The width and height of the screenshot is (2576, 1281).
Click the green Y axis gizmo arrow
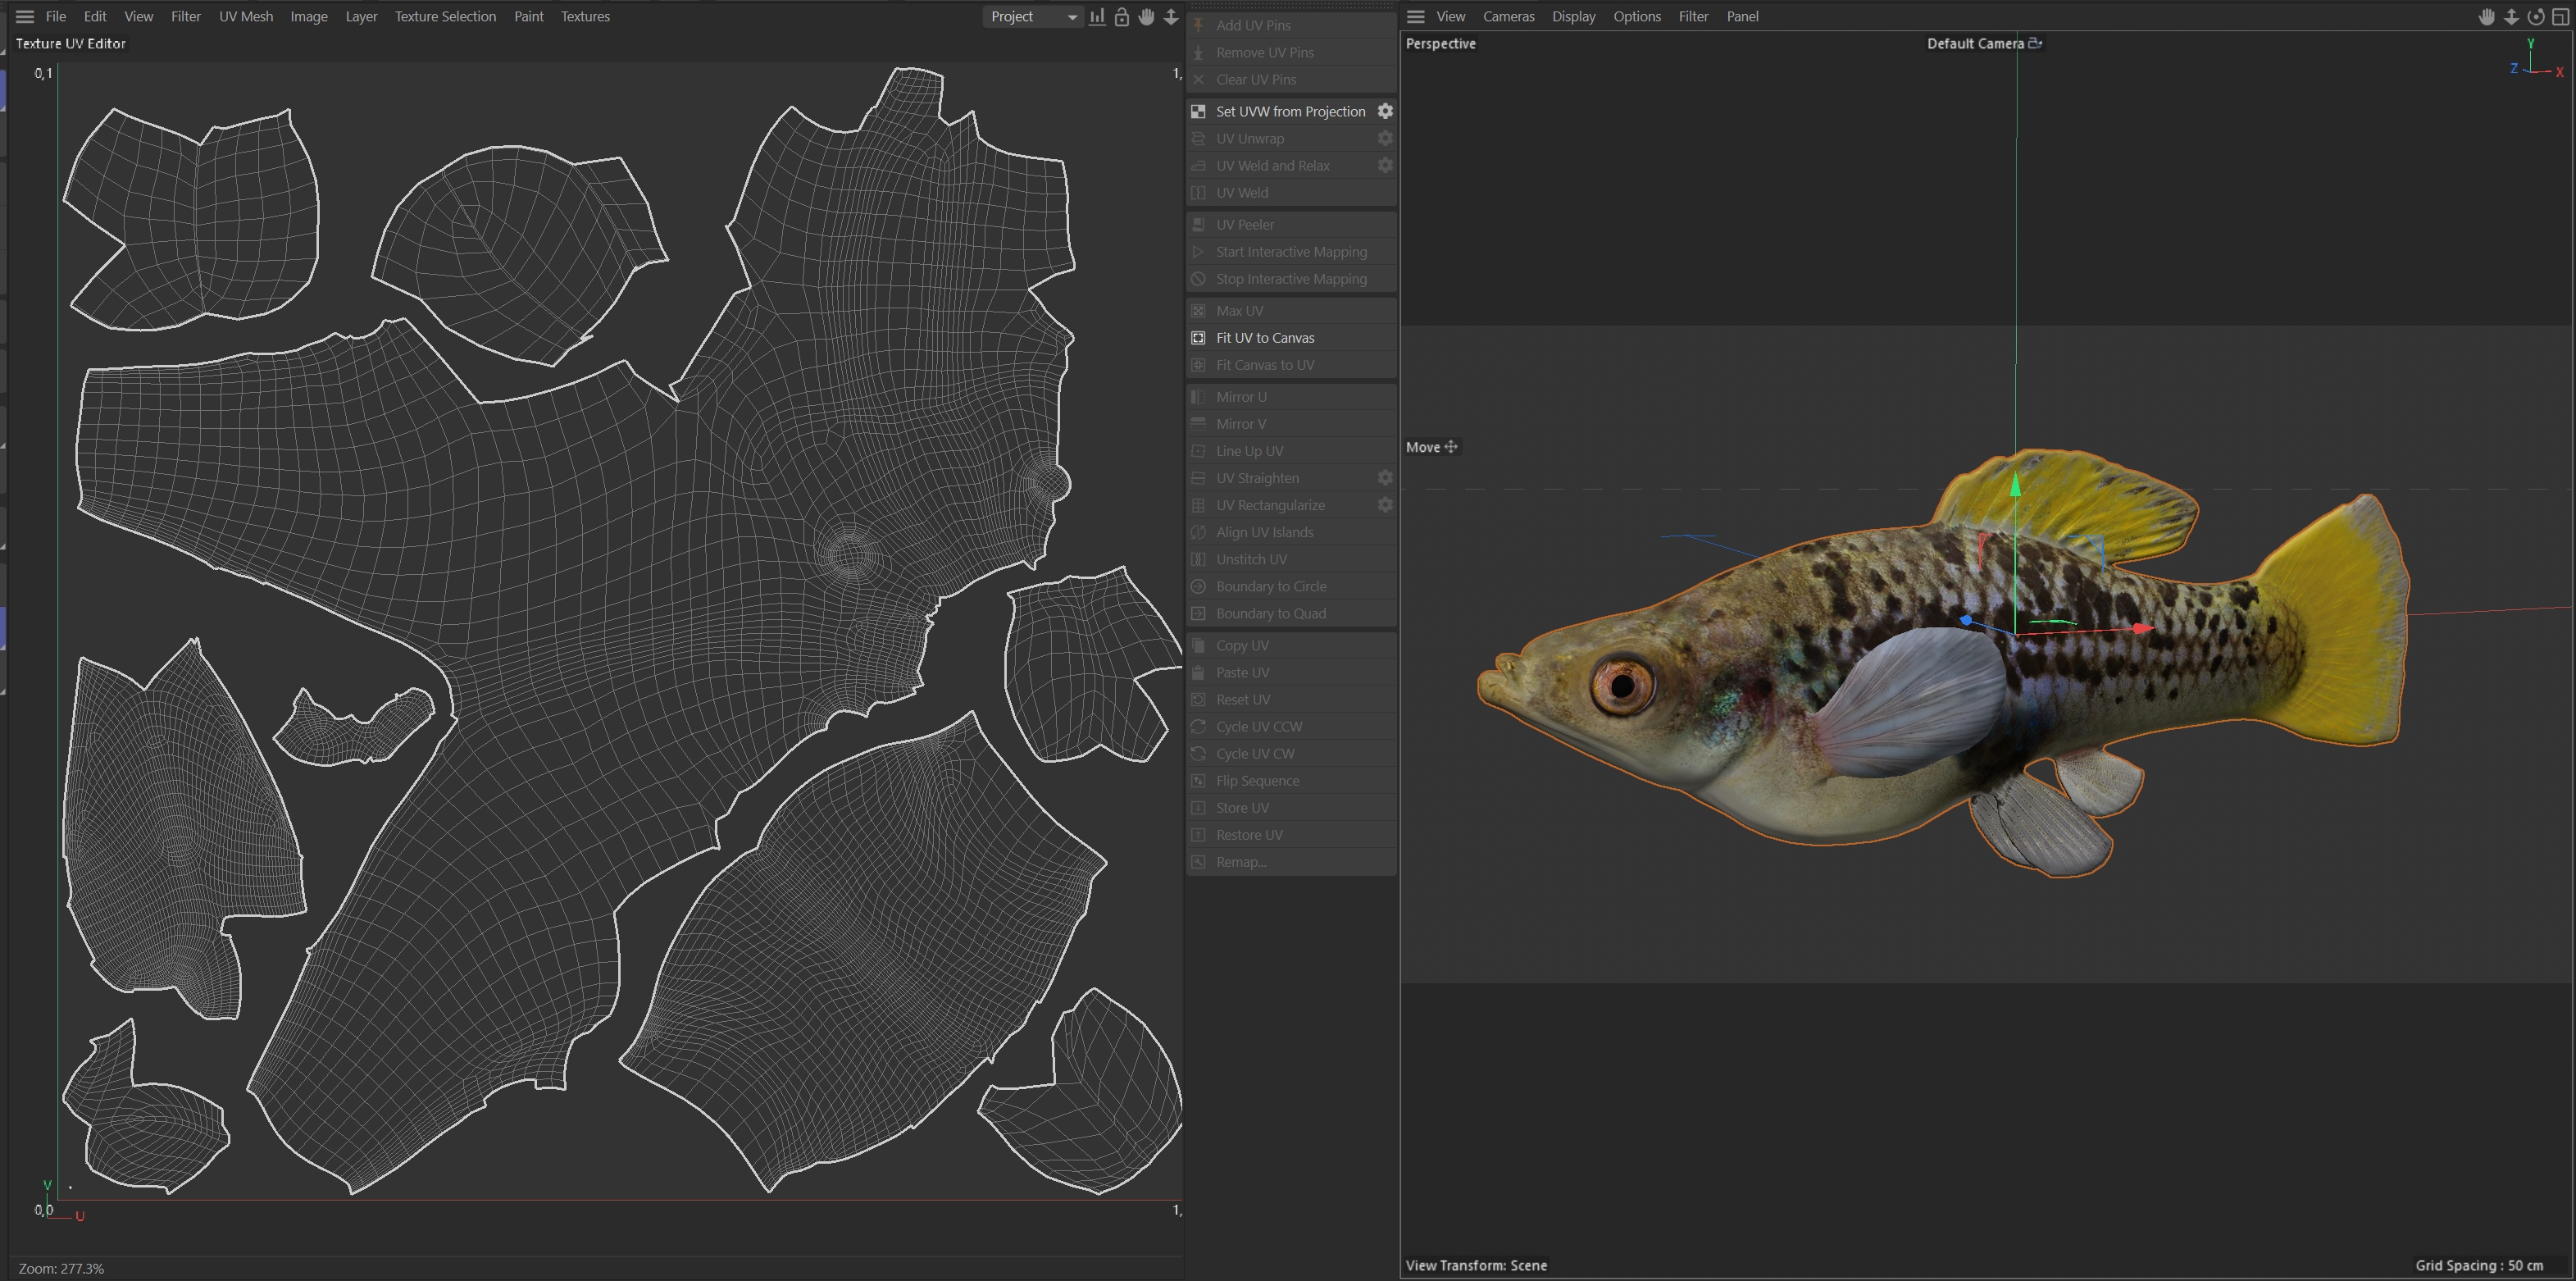coord(2015,486)
